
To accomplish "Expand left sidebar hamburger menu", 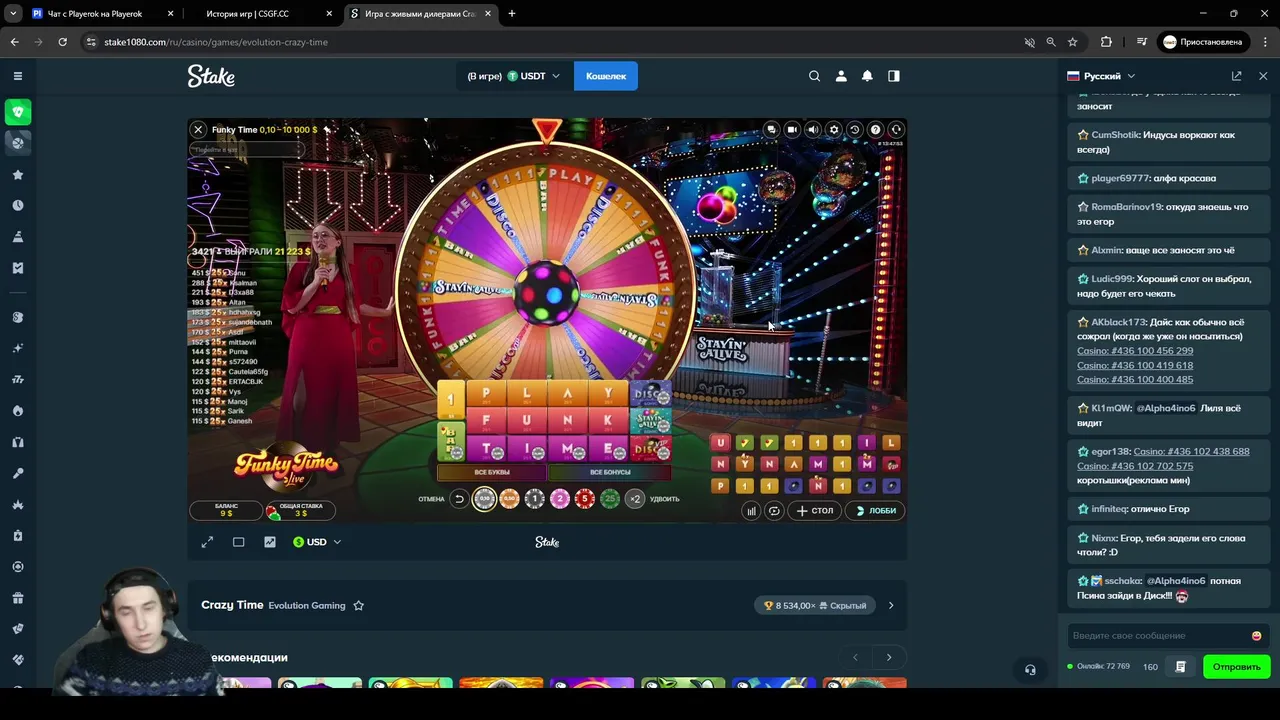I will tap(18, 76).
